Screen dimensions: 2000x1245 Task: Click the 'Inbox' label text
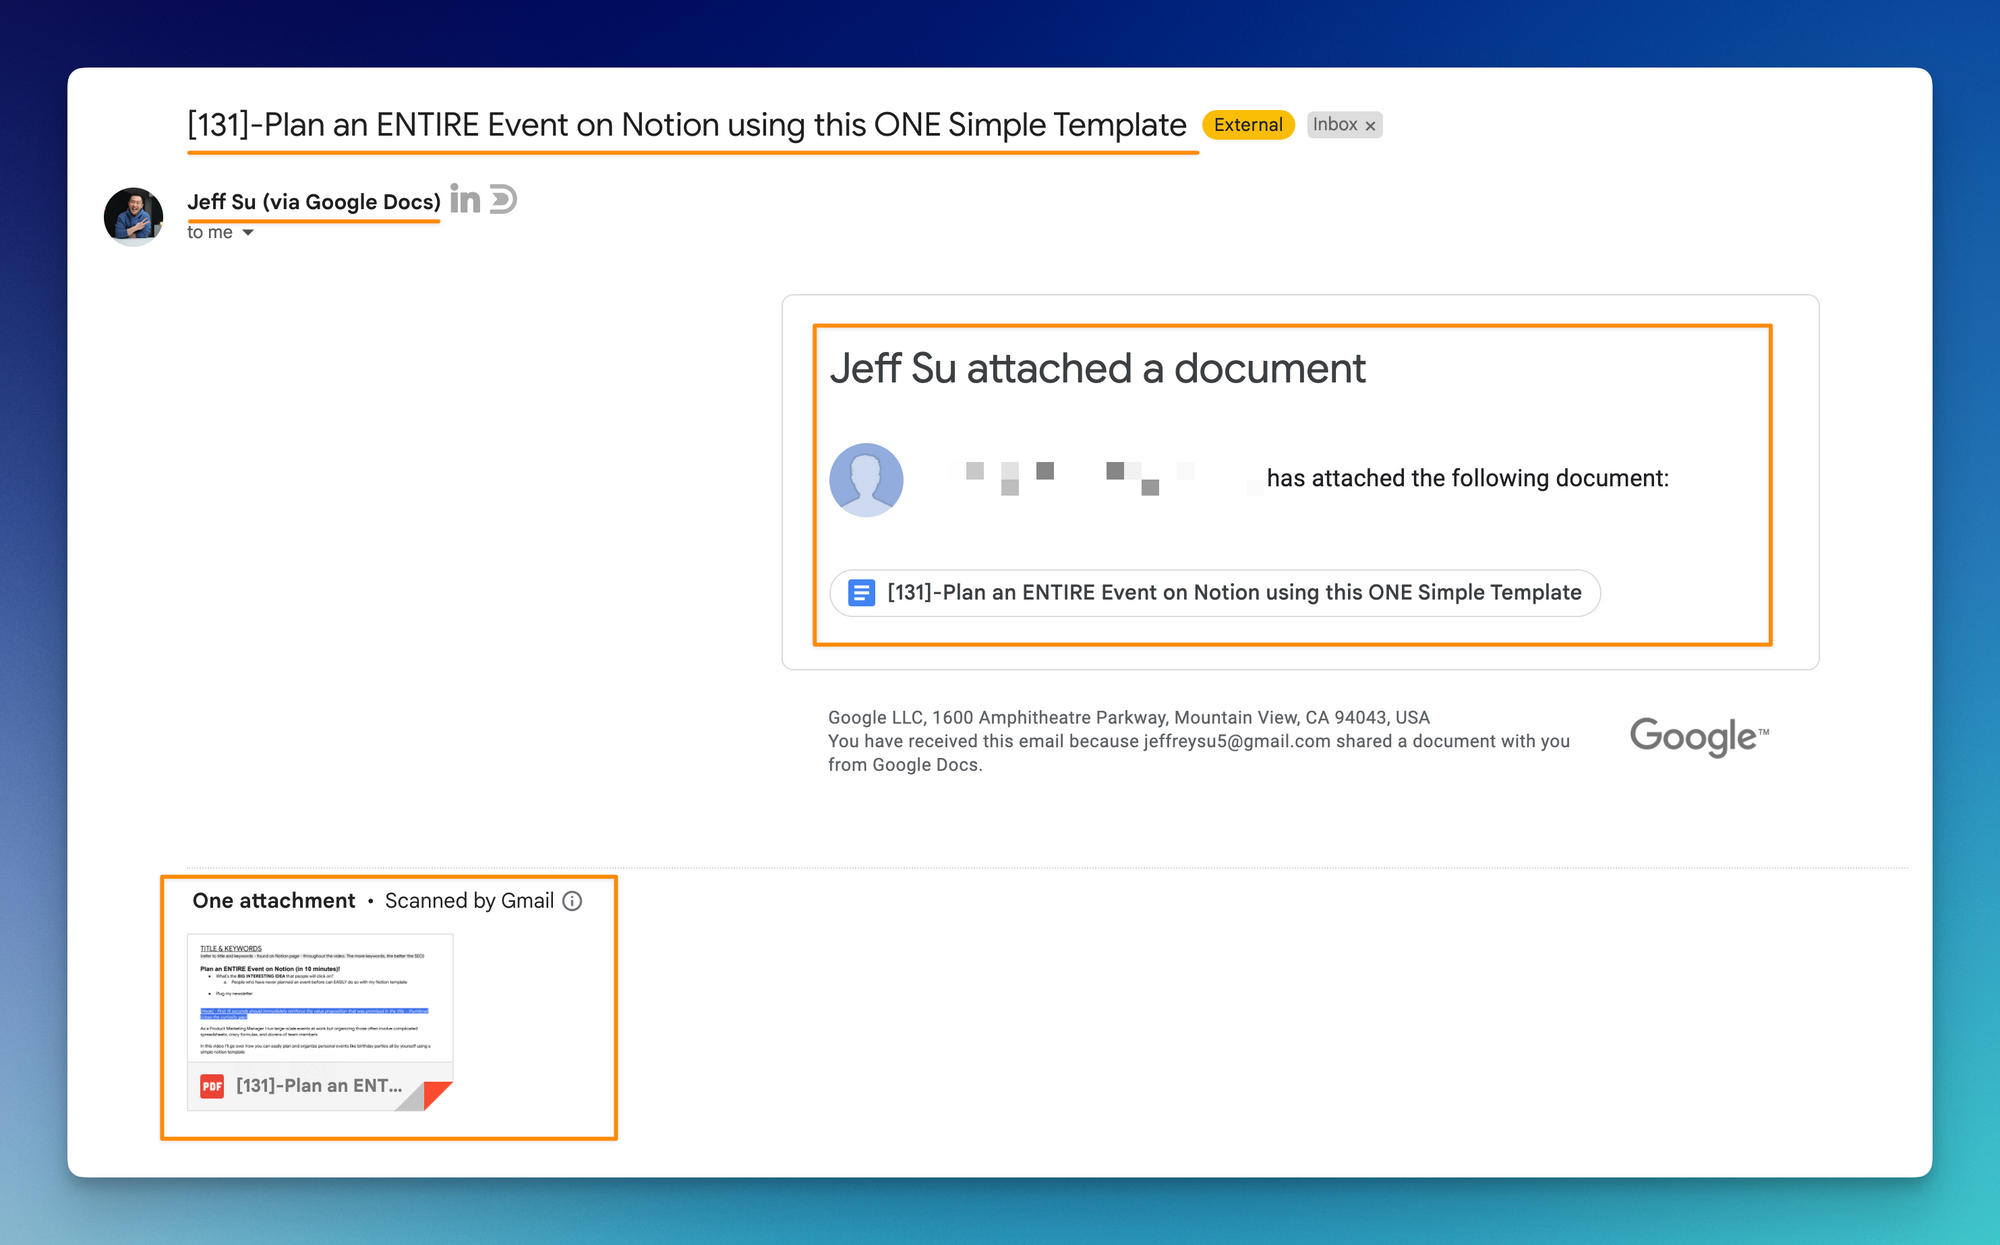1335,125
